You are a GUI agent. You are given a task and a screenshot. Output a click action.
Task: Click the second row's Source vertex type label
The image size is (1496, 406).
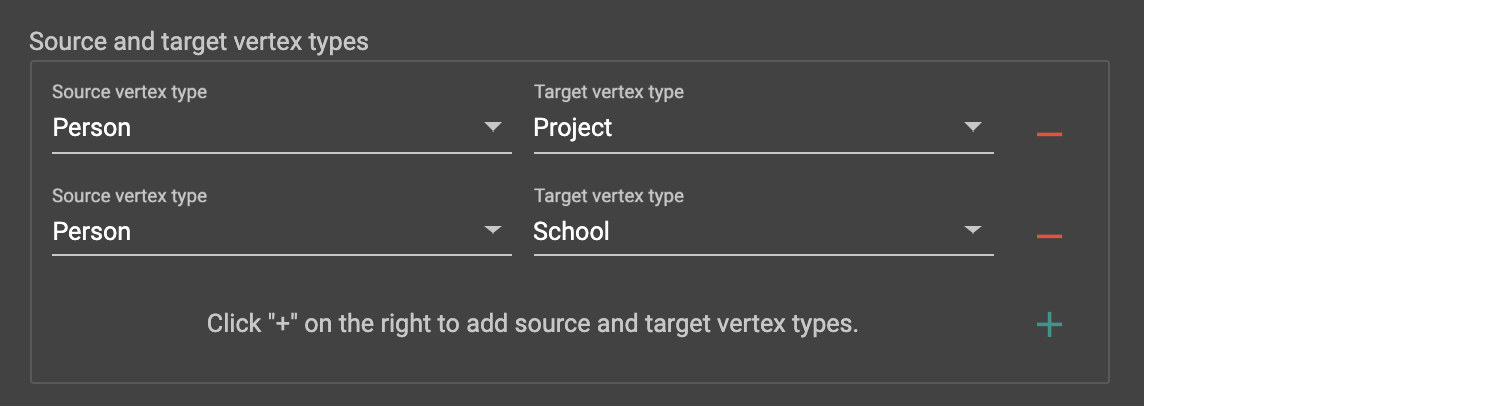click(x=129, y=196)
